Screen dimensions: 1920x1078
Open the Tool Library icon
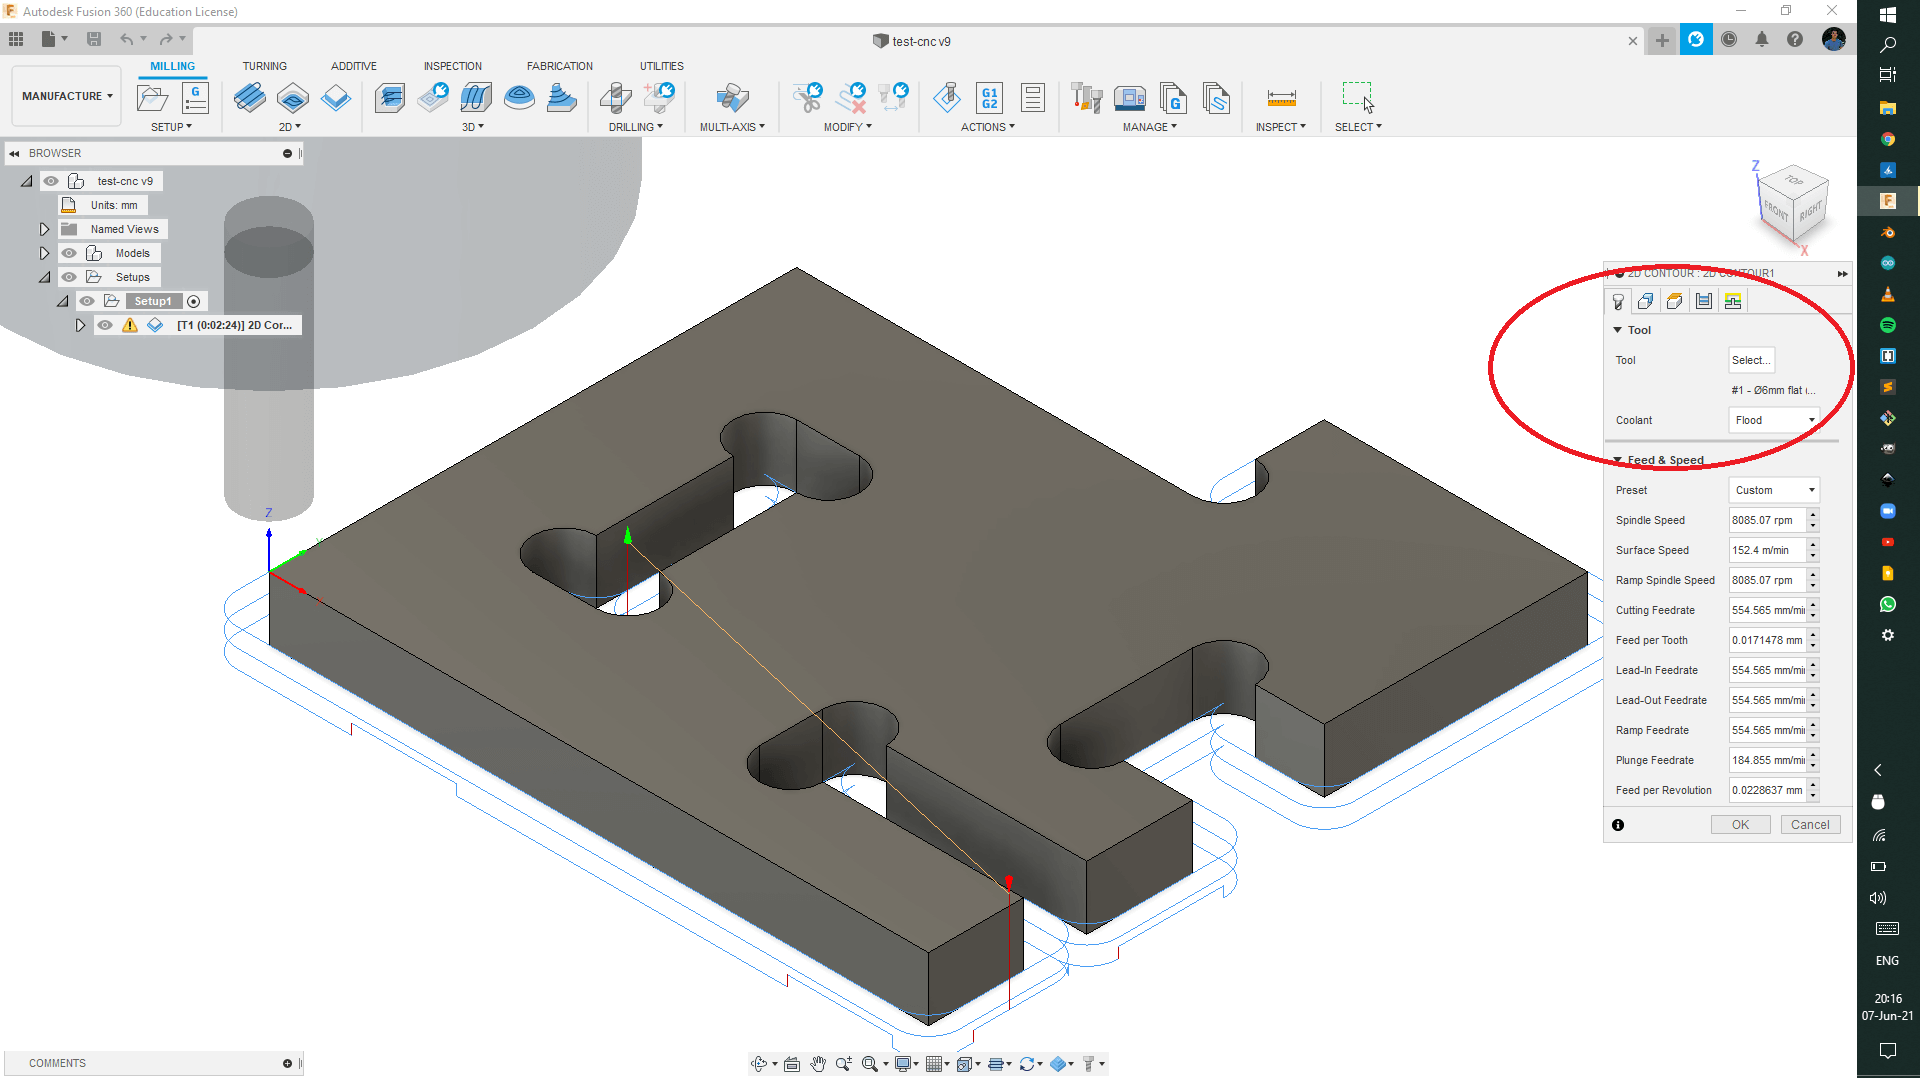click(x=1086, y=98)
